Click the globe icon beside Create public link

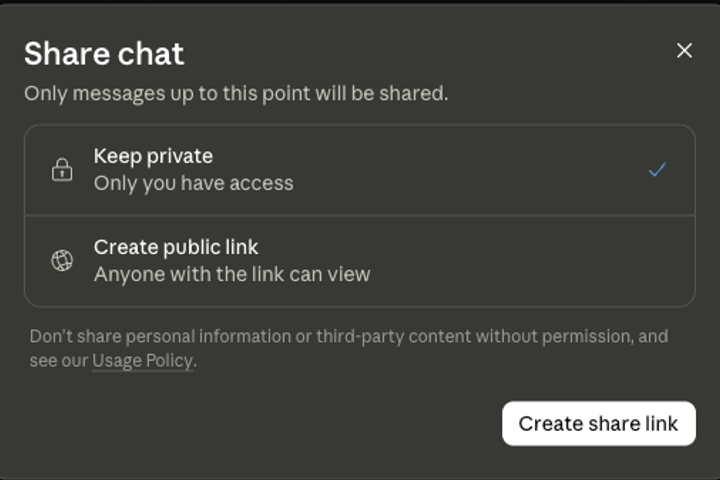62,260
